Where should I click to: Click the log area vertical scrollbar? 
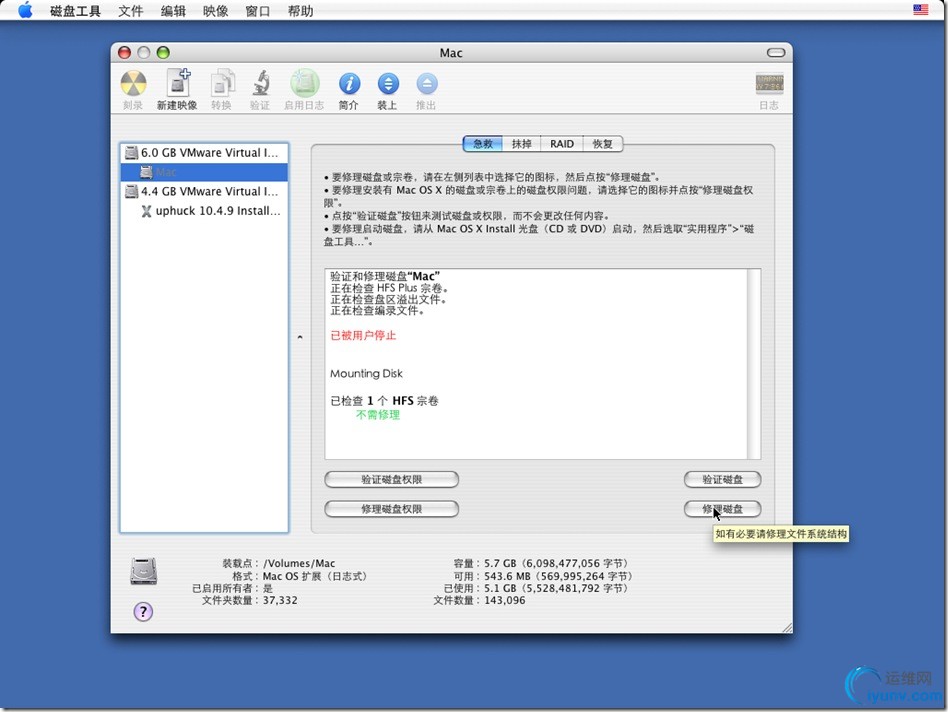point(754,364)
